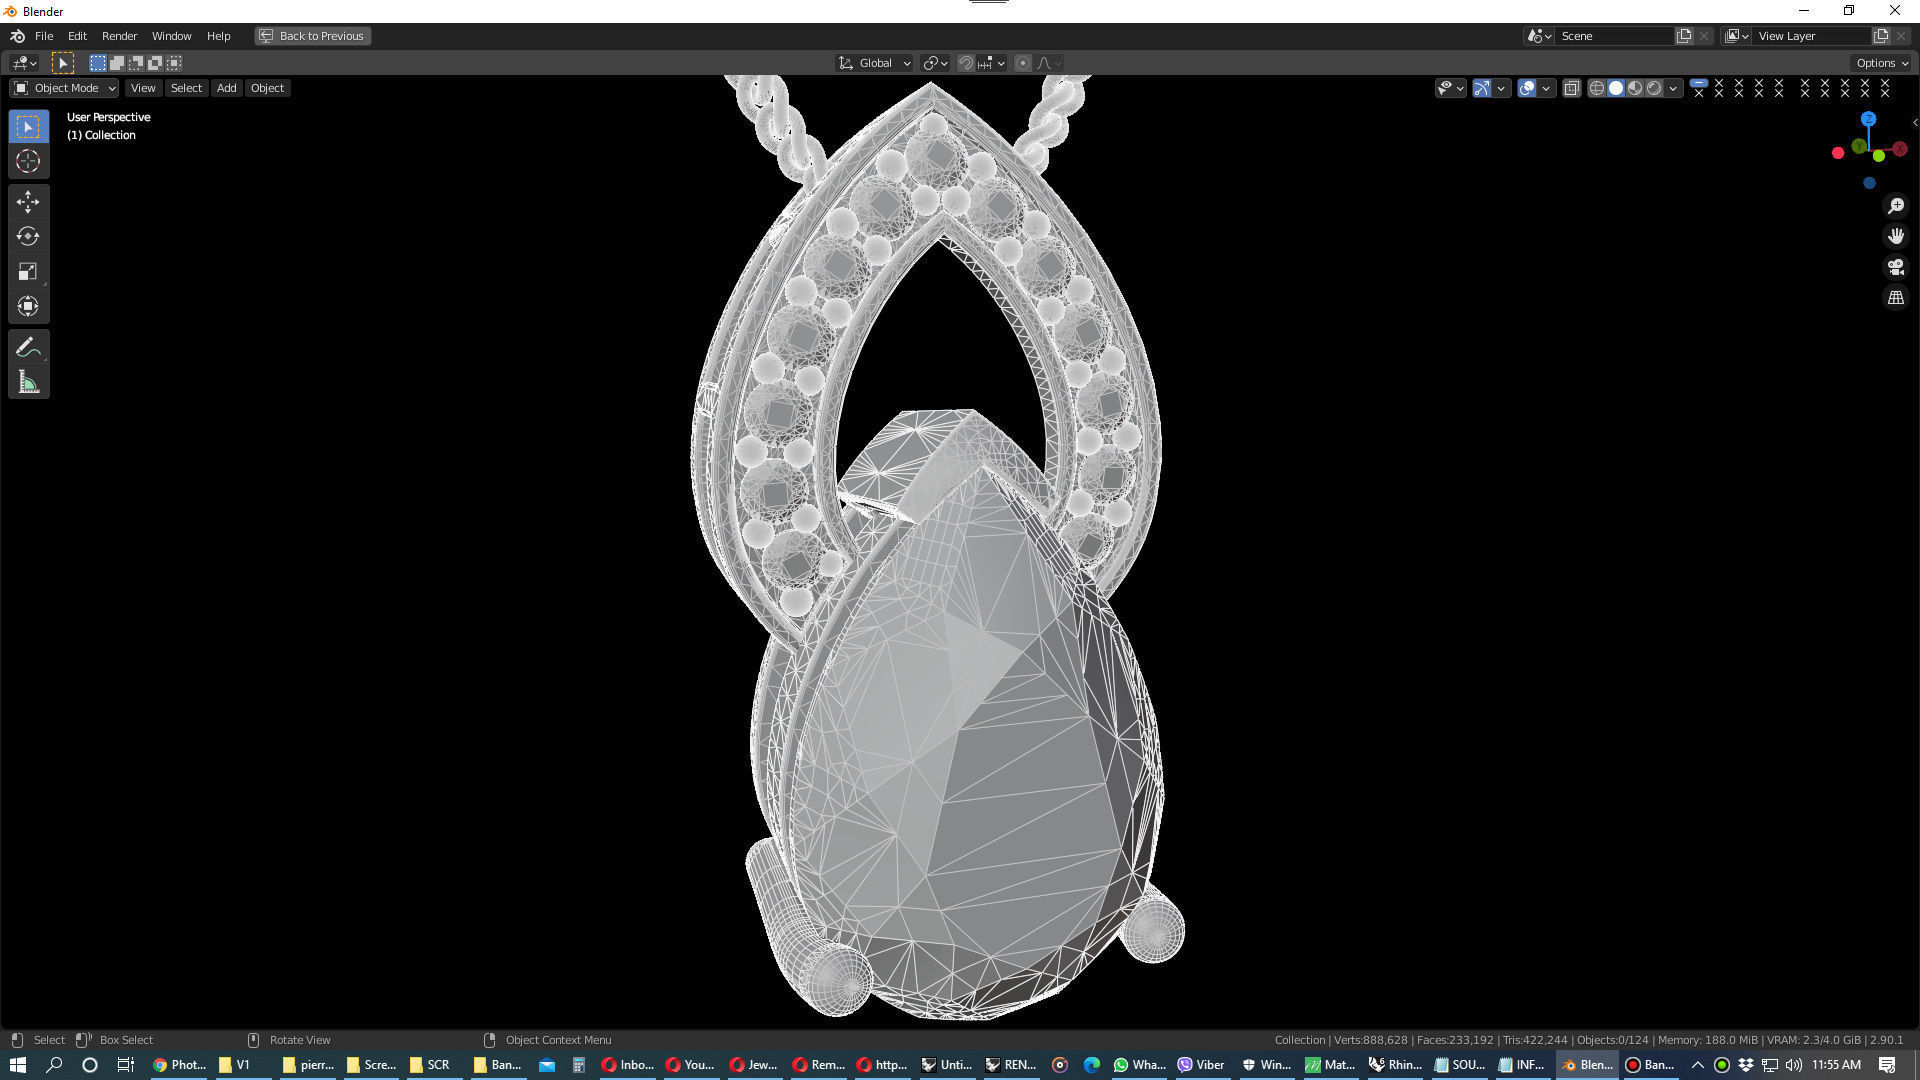Open the Global transform orientation dropdown
Viewport: 1920px width, 1080px height.
[x=873, y=63]
